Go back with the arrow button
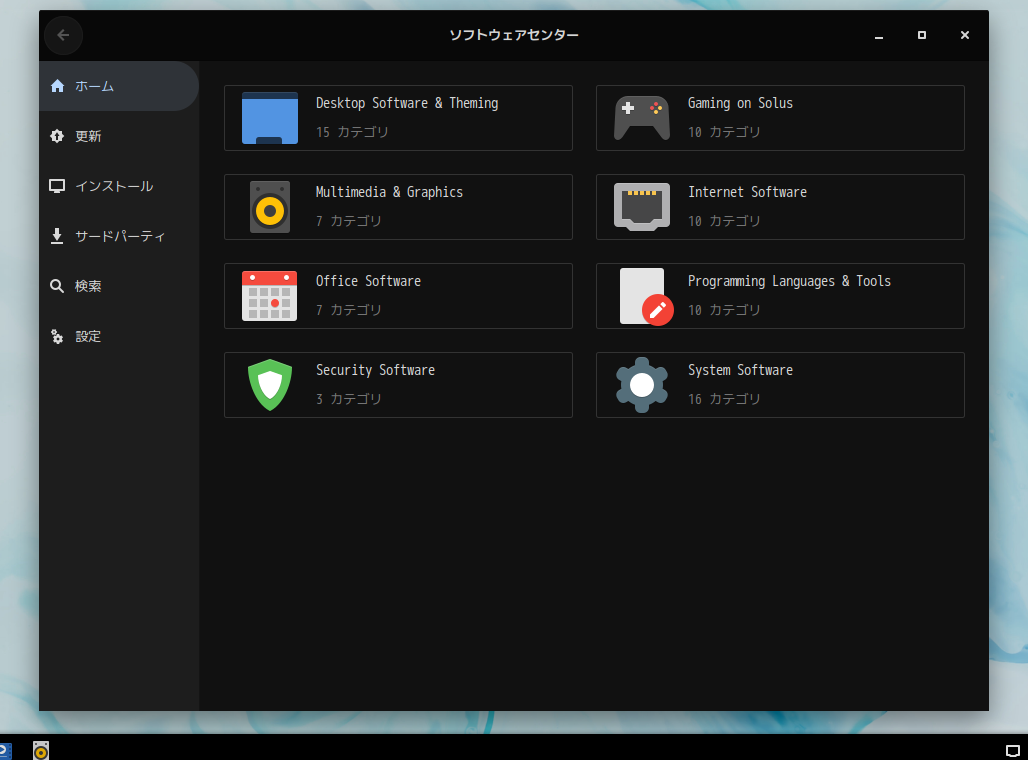1028x760 pixels. [64, 35]
